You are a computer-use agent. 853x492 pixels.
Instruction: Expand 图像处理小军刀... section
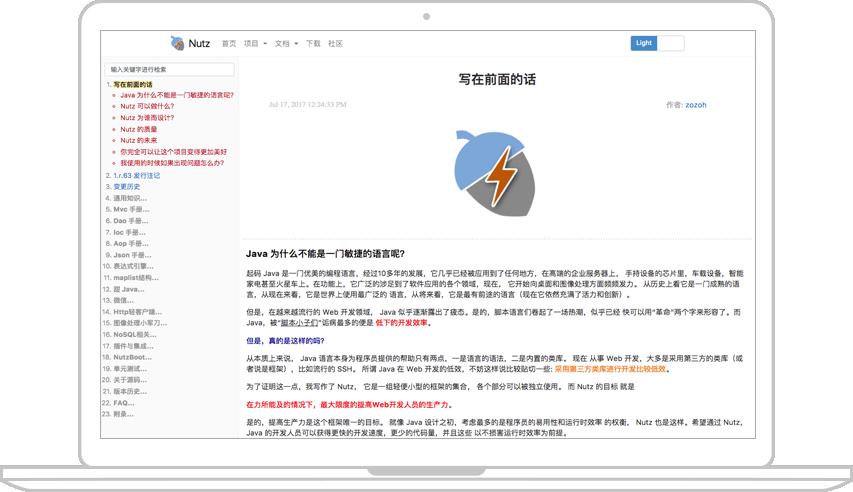pos(140,323)
